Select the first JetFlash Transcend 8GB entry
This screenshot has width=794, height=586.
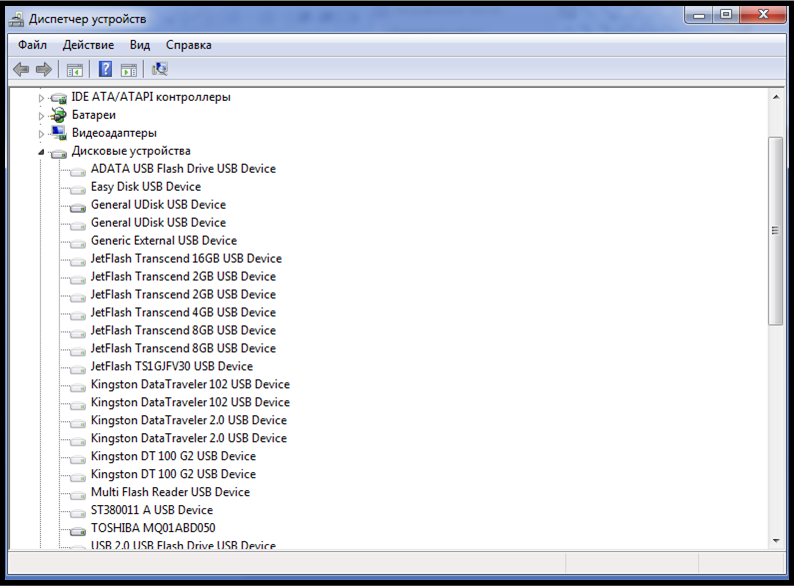(183, 331)
